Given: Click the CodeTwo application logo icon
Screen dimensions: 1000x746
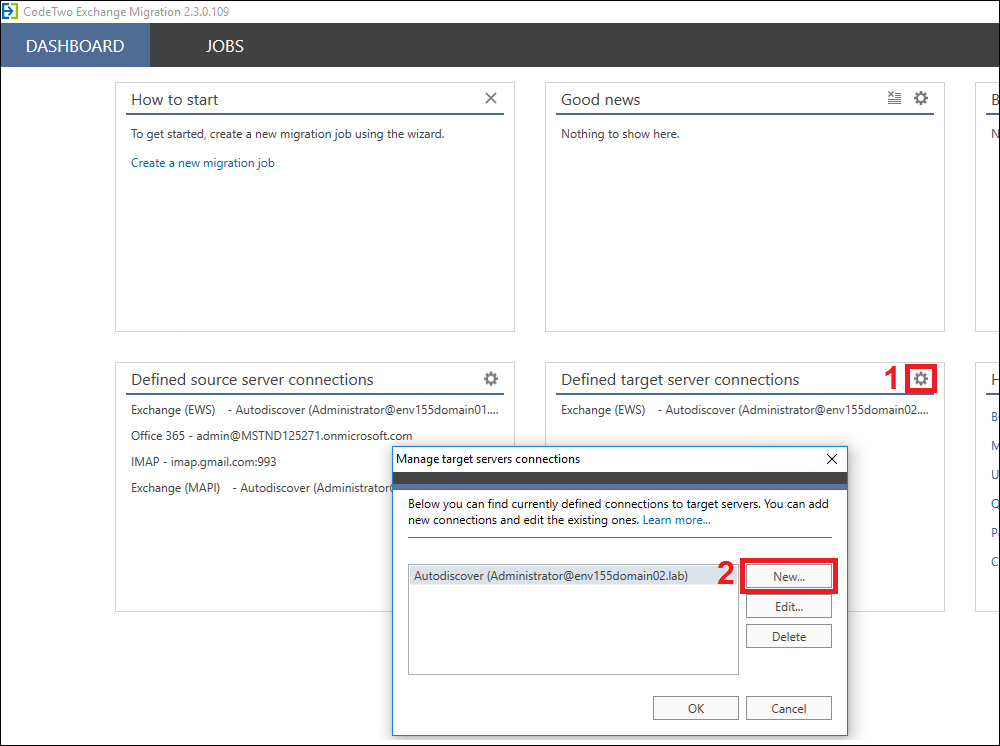Looking at the screenshot, I should click(10, 11).
